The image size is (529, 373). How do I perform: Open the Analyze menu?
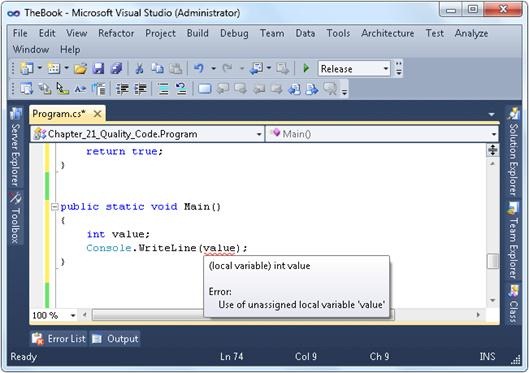click(471, 33)
